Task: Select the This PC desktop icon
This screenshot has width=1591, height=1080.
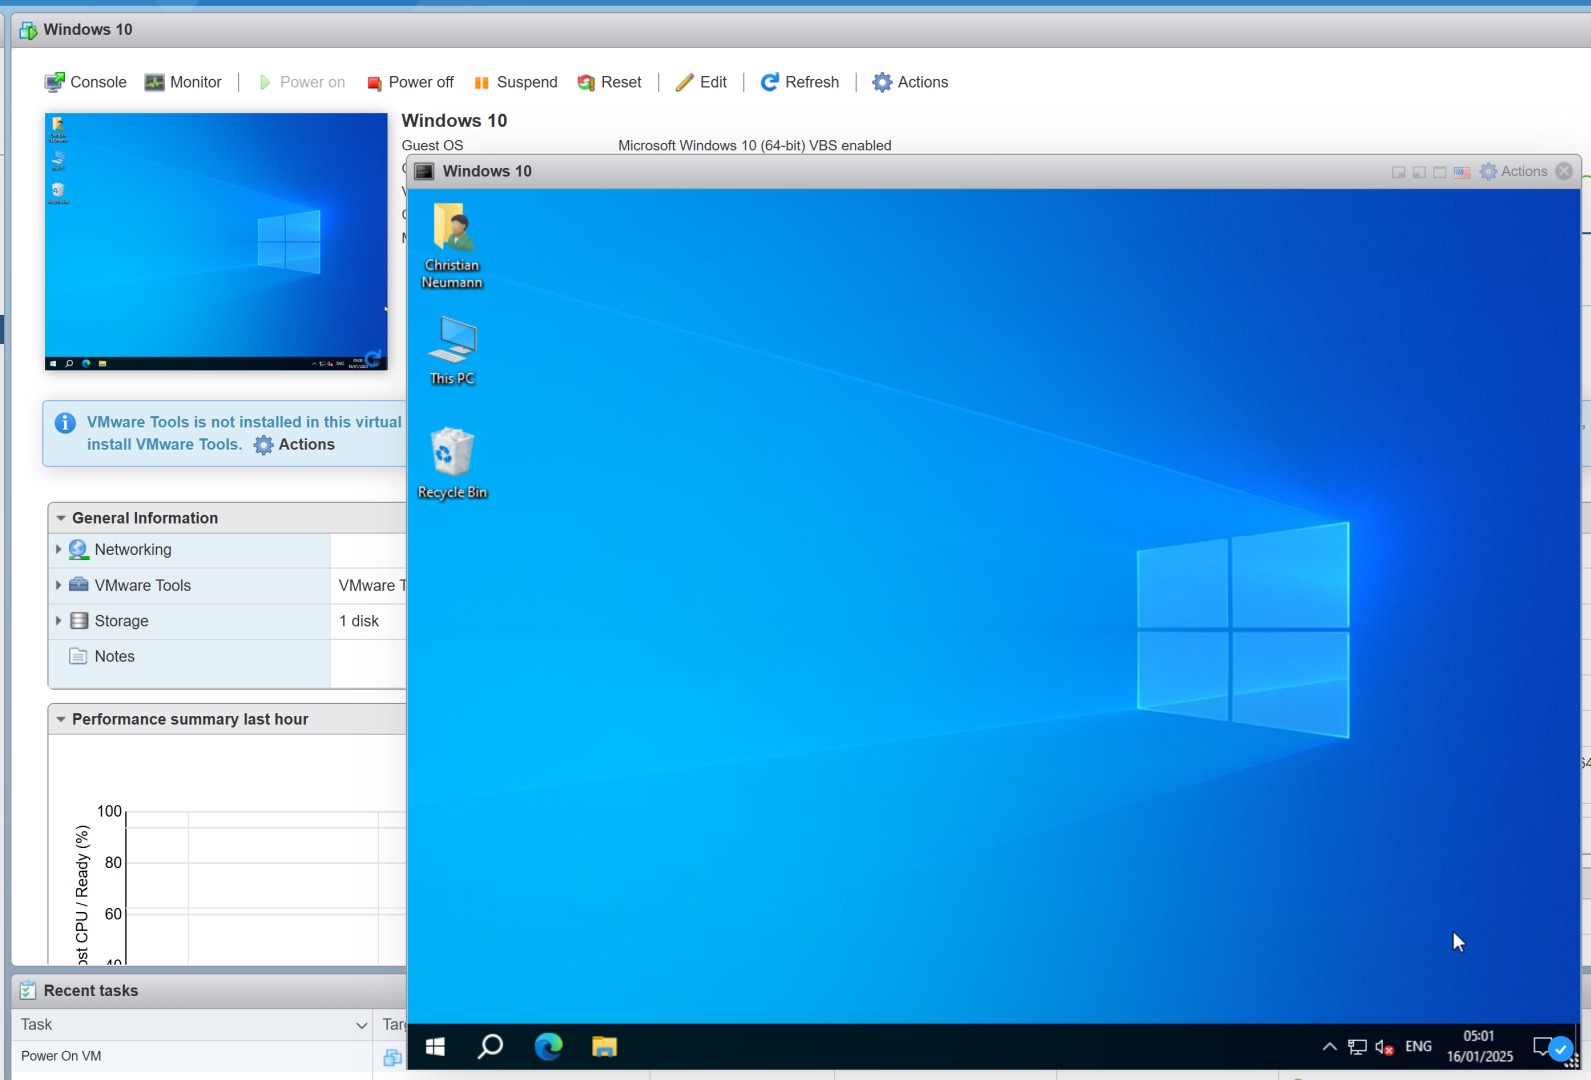Action: 452,351
